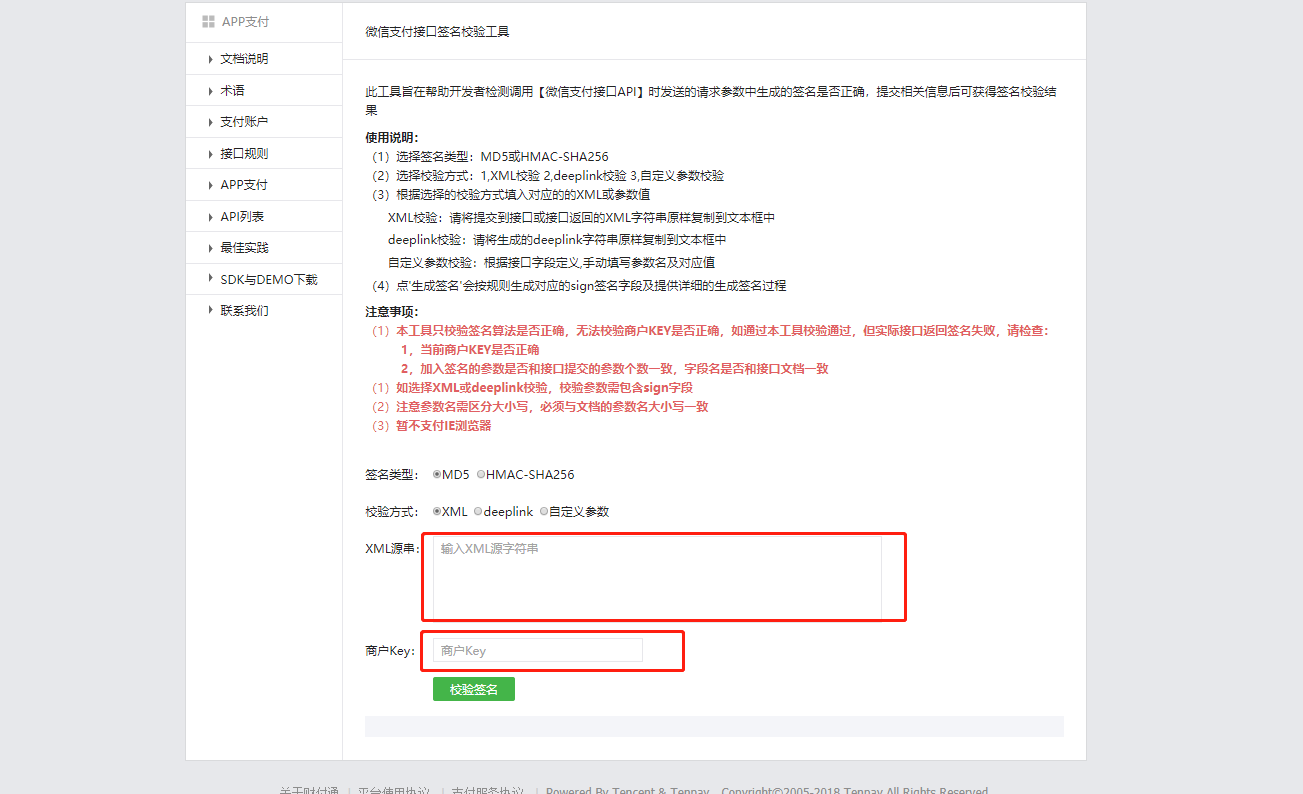Click the 使用说明 heading
Image resolution: width=1303 pixels, height=794 pixels.
coord(392,138)
